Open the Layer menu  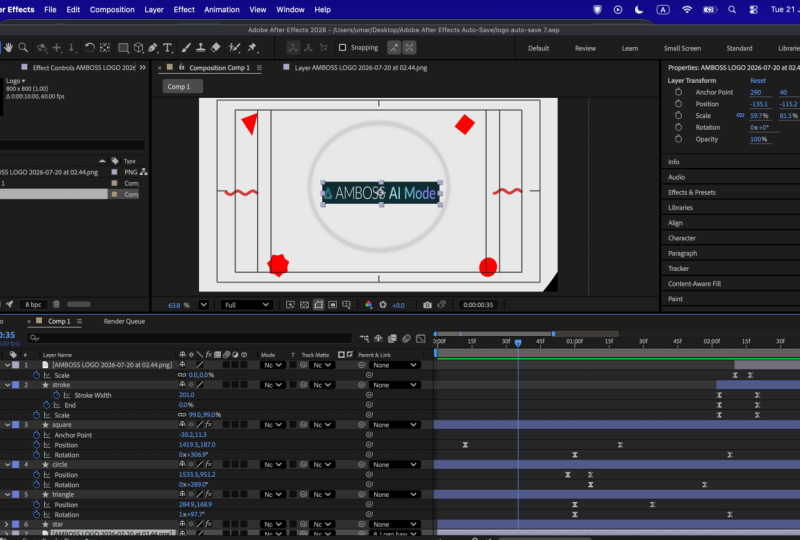(154, 10)
